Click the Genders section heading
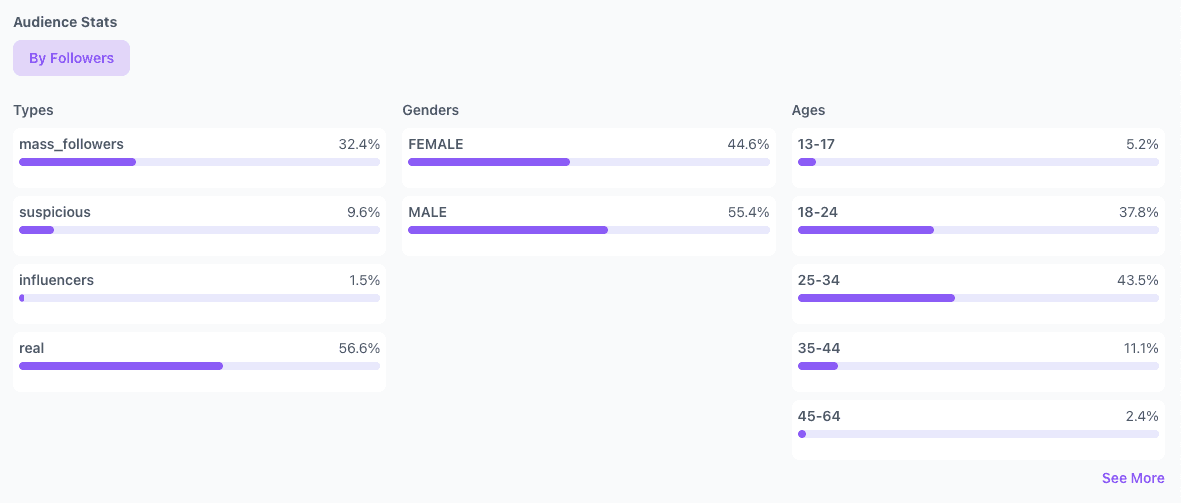 430,110
